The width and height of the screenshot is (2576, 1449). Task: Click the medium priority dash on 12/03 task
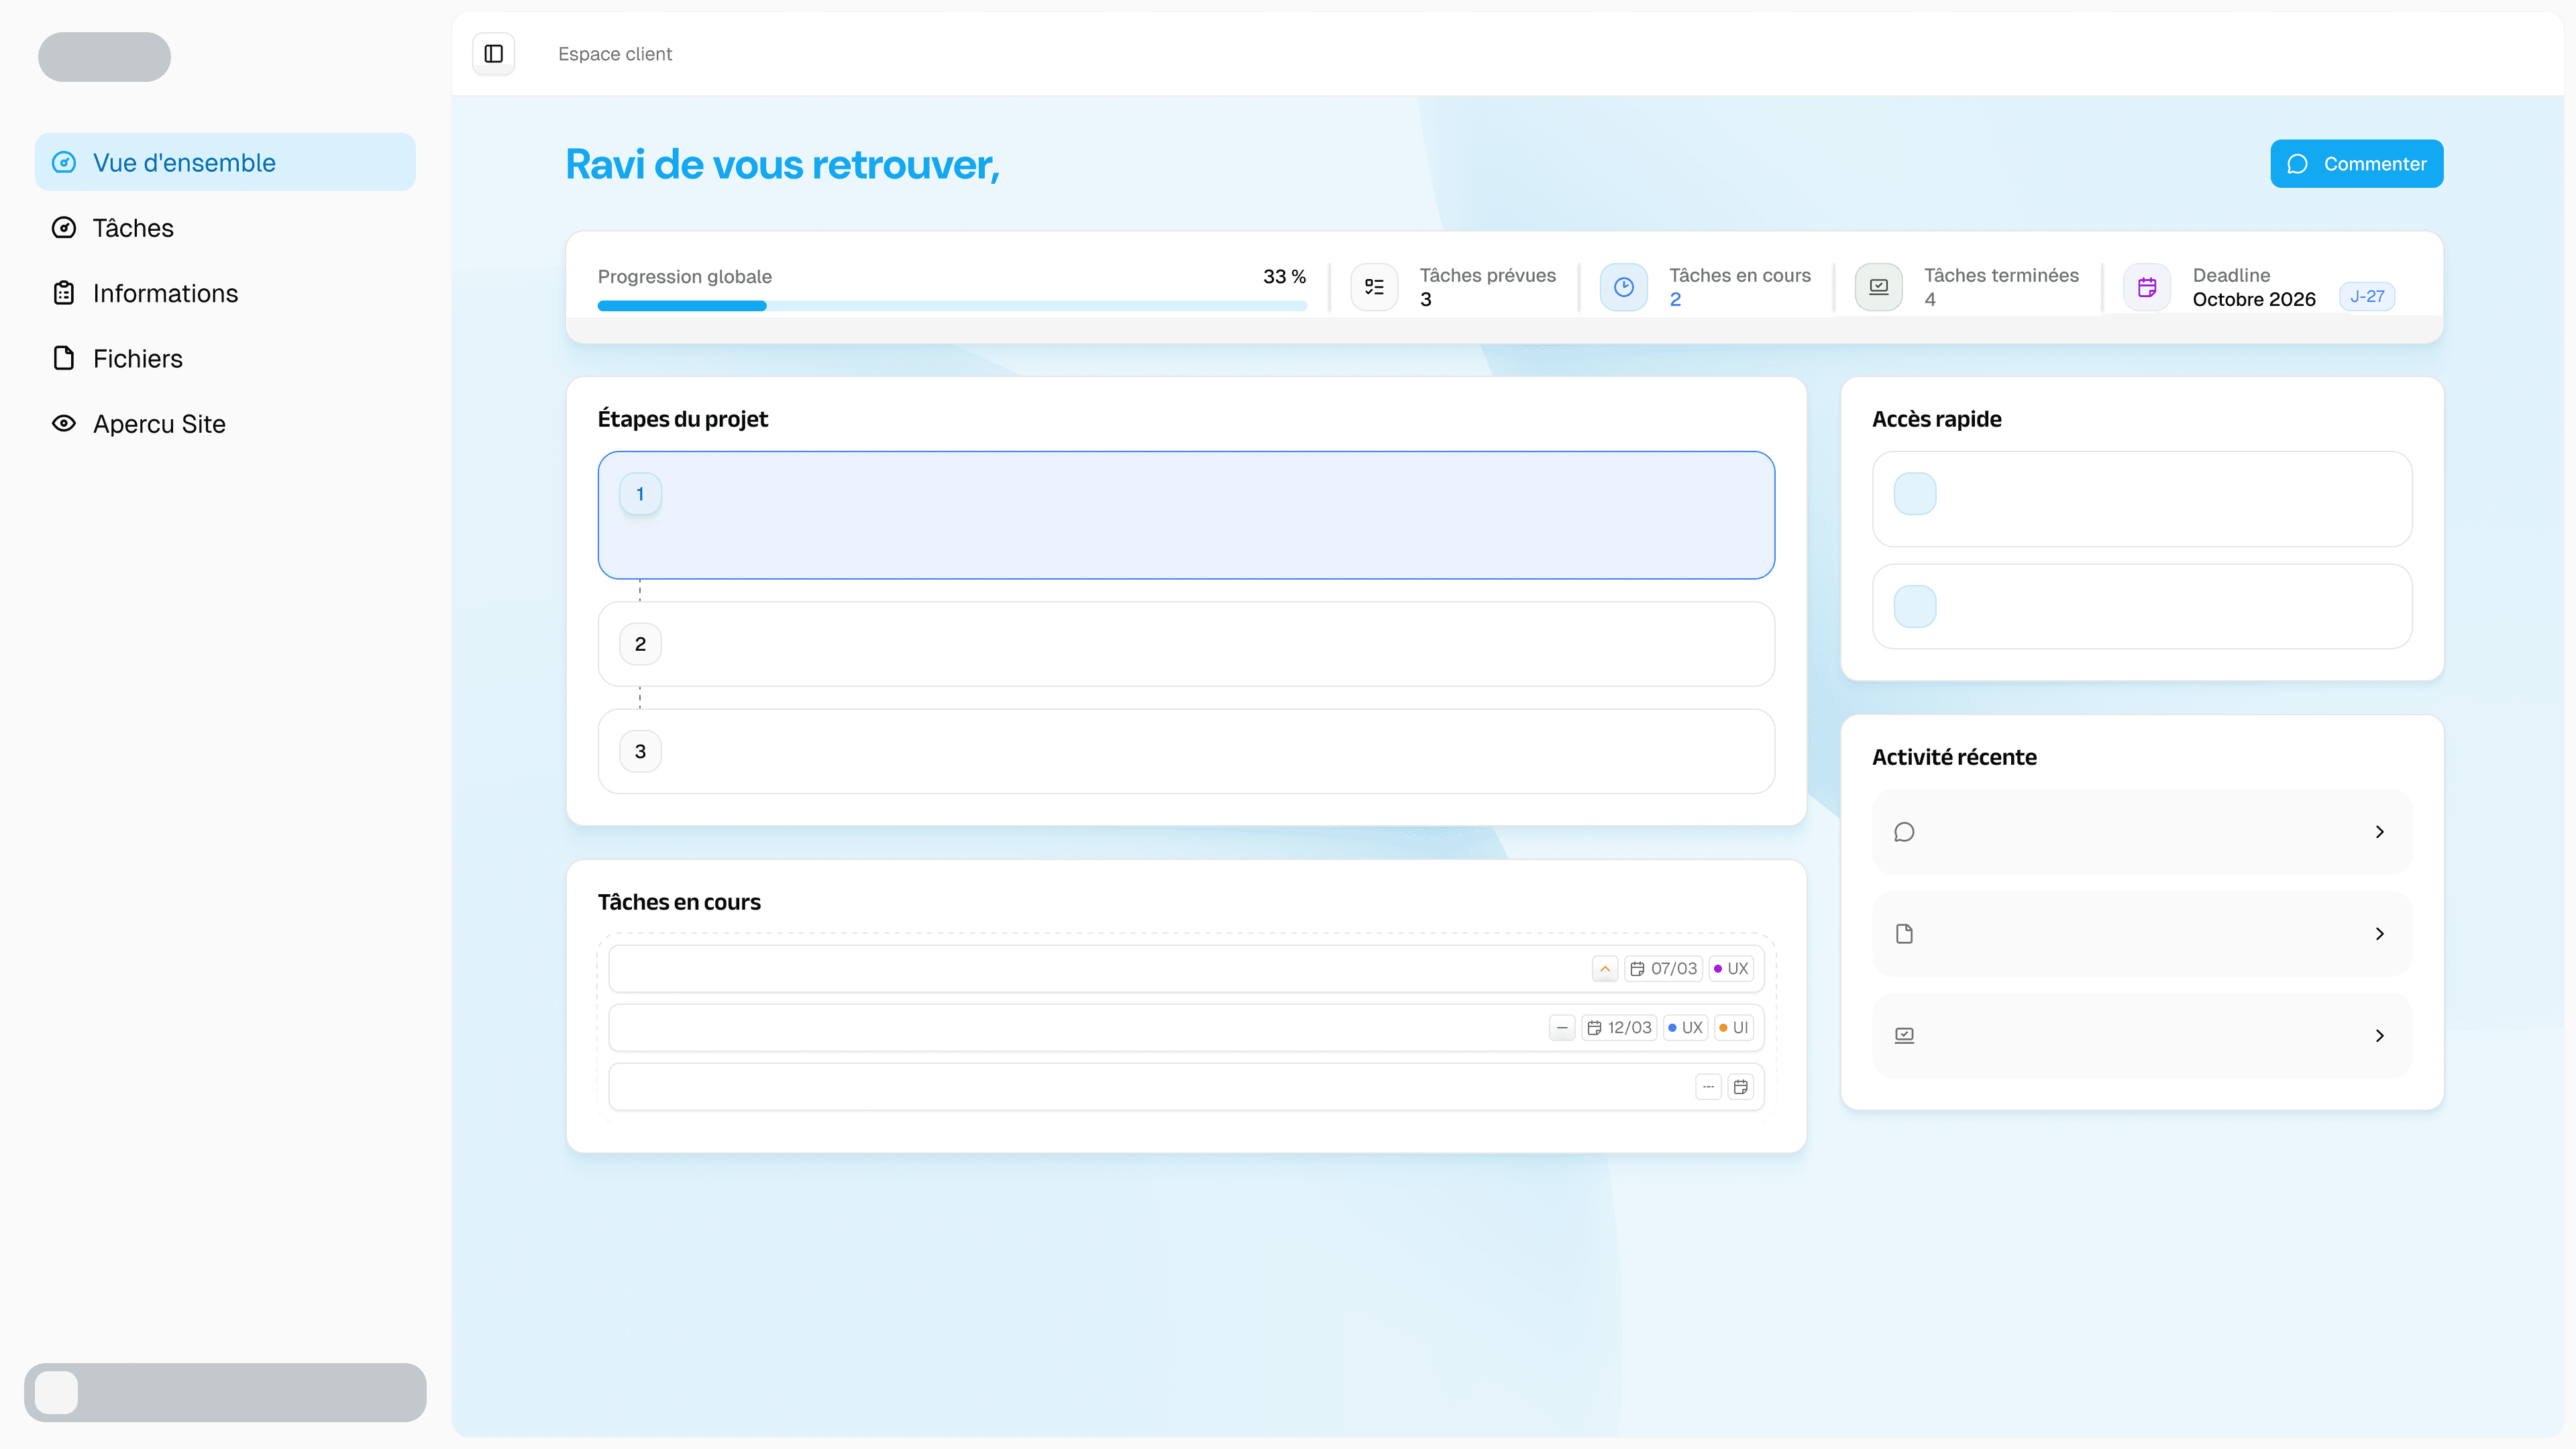coord(1562,1028)
